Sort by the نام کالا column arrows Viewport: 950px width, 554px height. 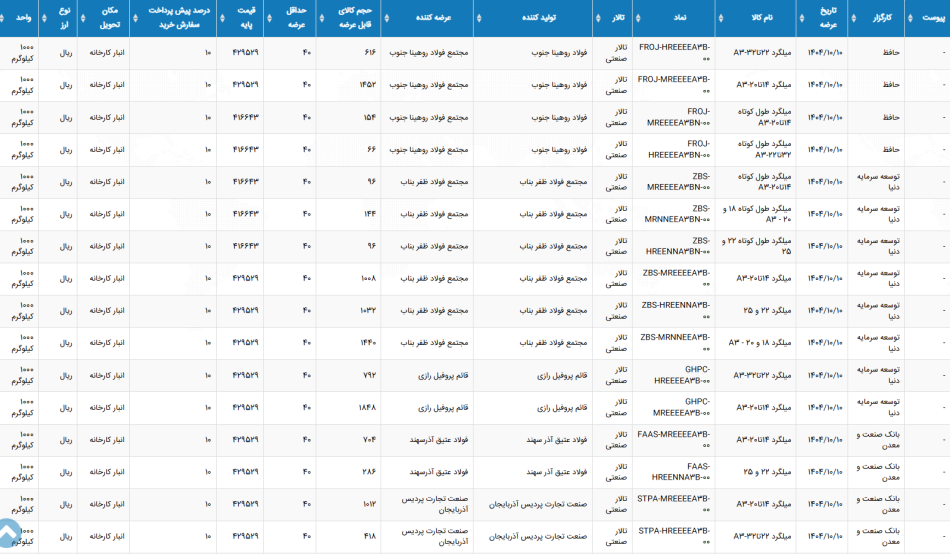point(720,18)
